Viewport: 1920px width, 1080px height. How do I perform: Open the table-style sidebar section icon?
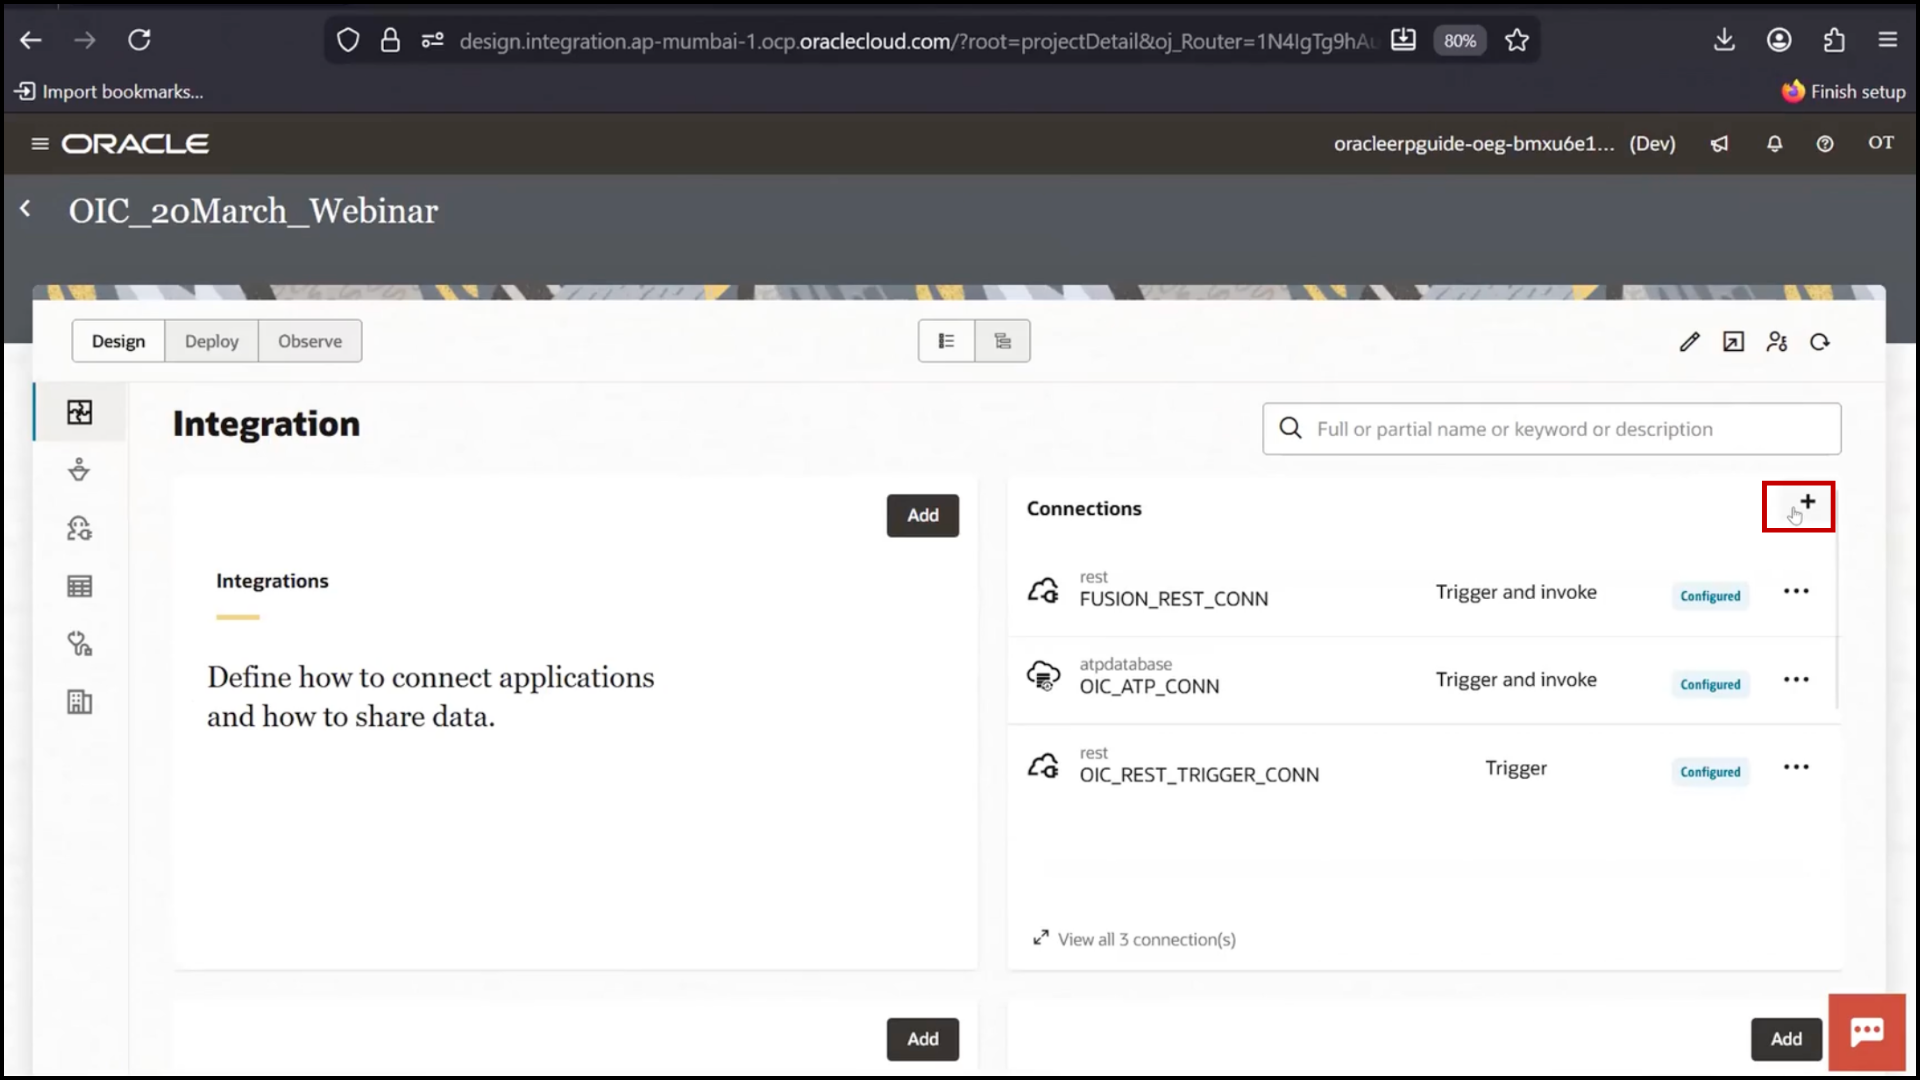click(x=79, y=586)
